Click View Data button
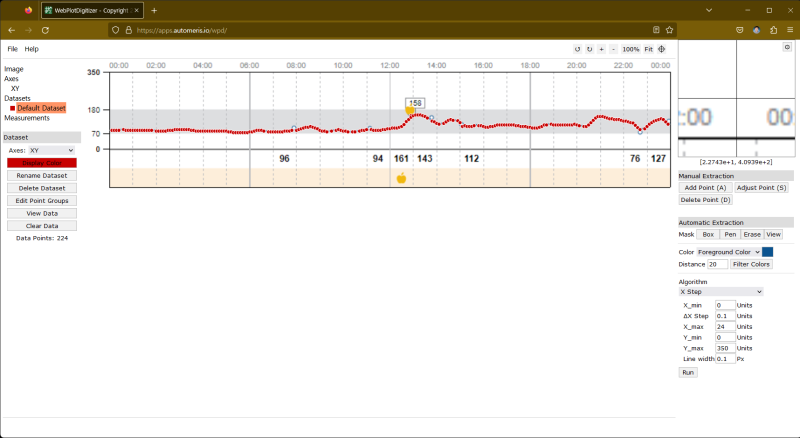 42,213
